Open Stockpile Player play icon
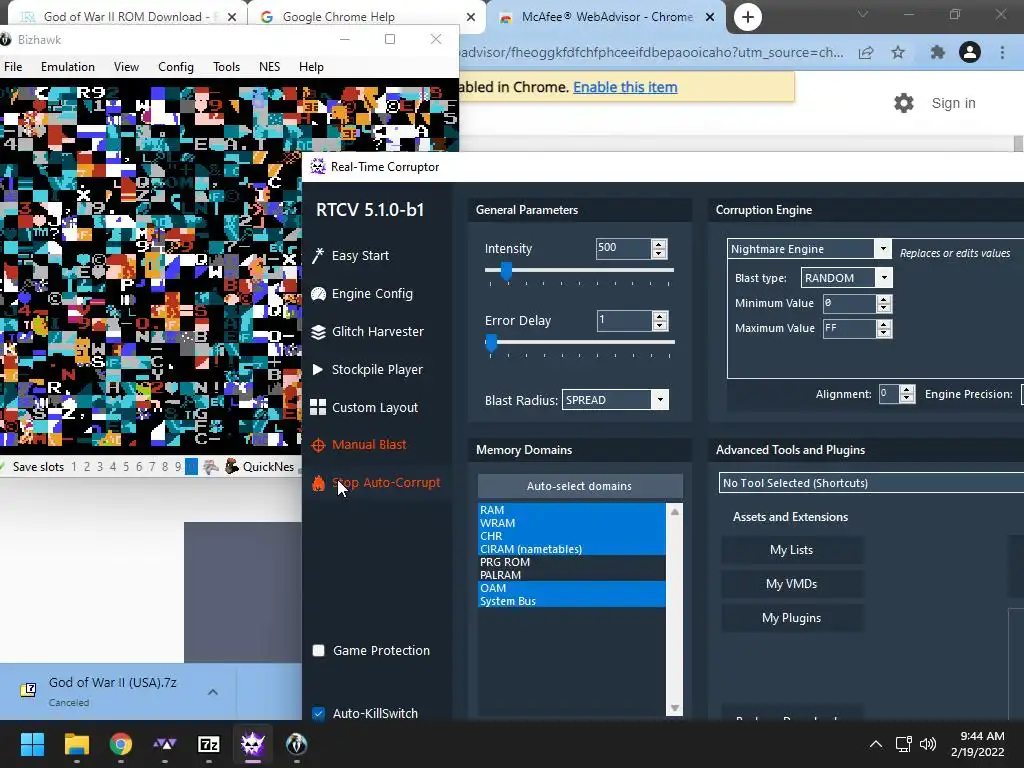This screenshot has width=1024, height=768. point(318,370)
